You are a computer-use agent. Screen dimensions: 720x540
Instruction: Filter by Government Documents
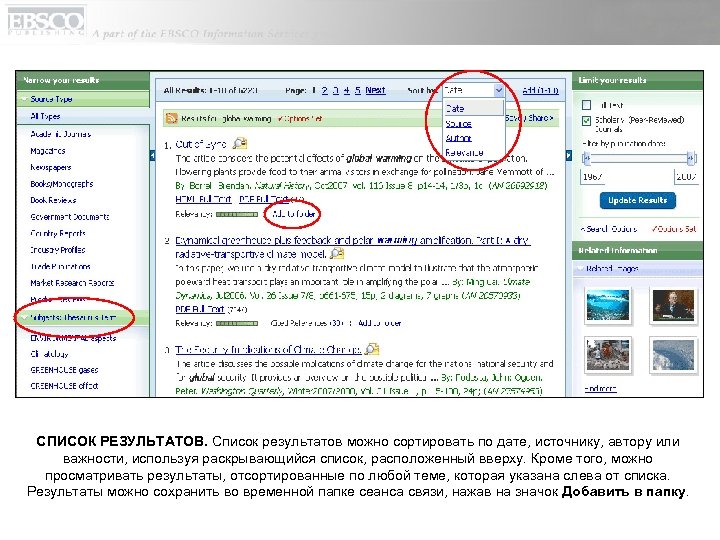70,217
